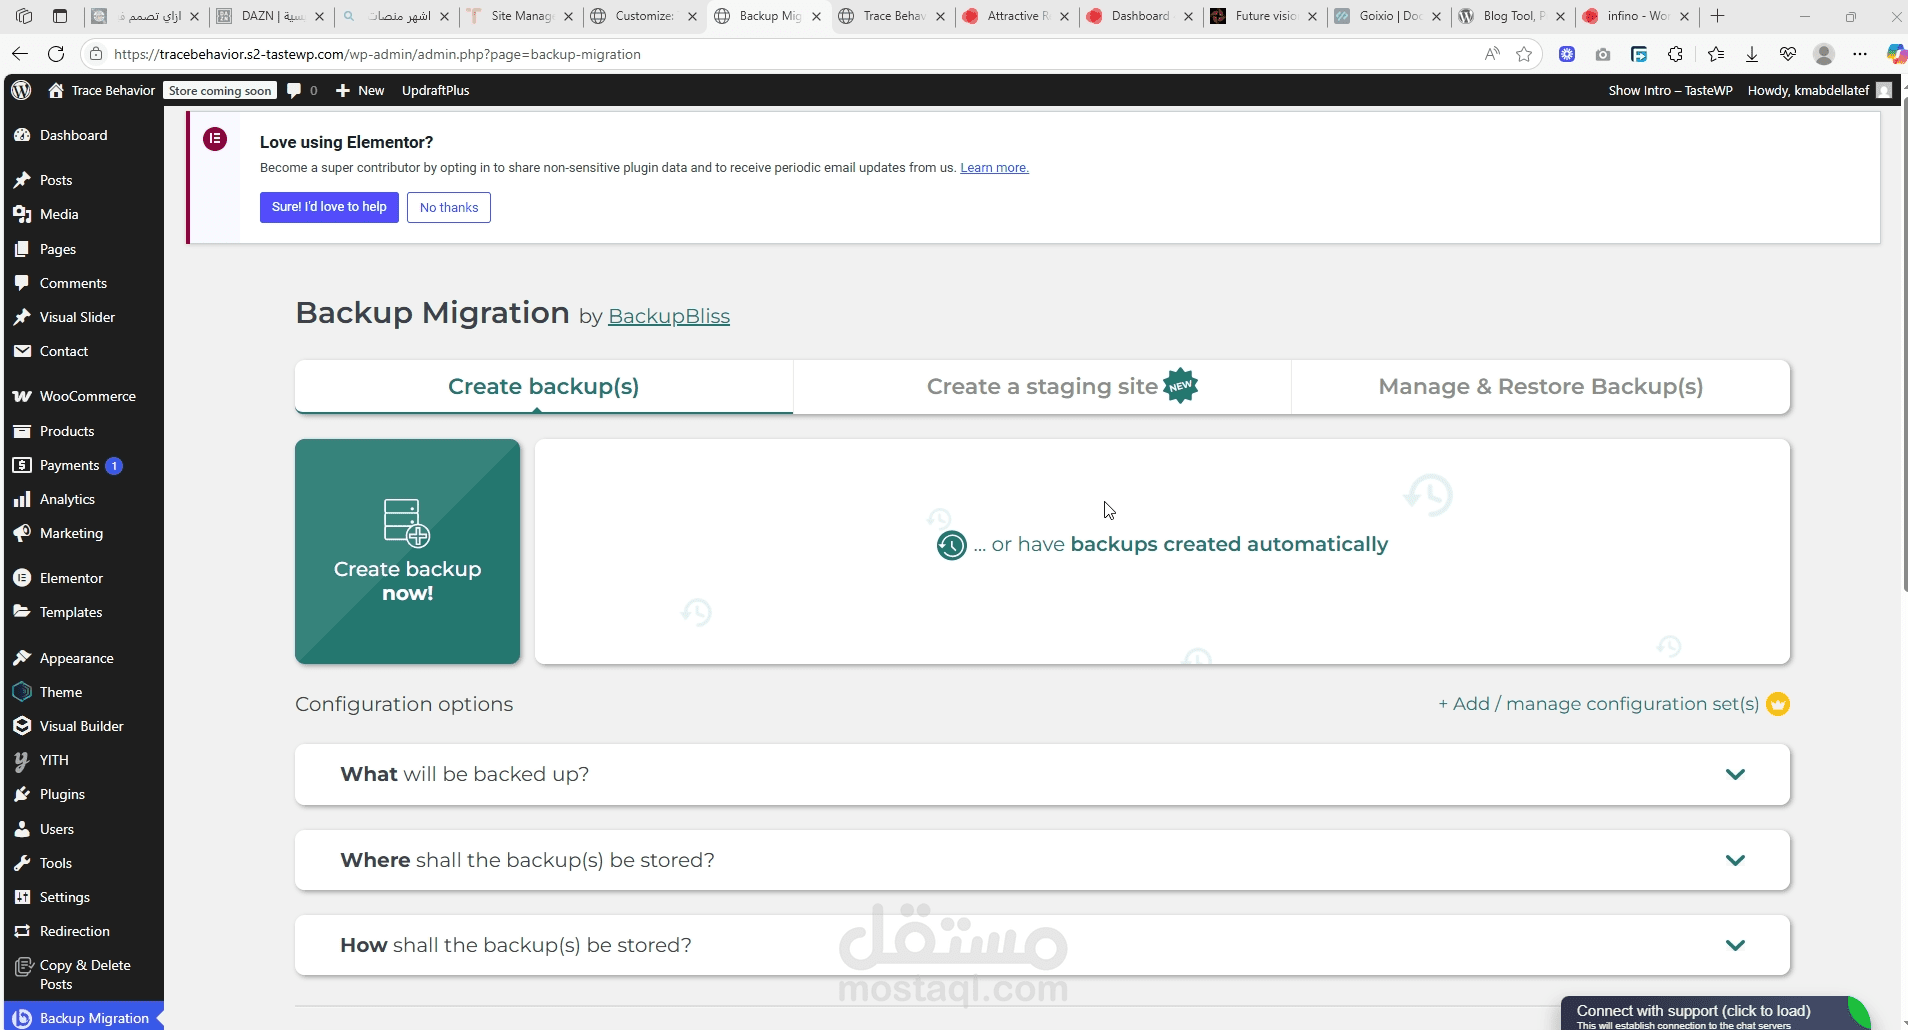Viewport: 1908px width, 1030px height.
Task: Click Store coming soon badge
Action: (x=220, y=90)
